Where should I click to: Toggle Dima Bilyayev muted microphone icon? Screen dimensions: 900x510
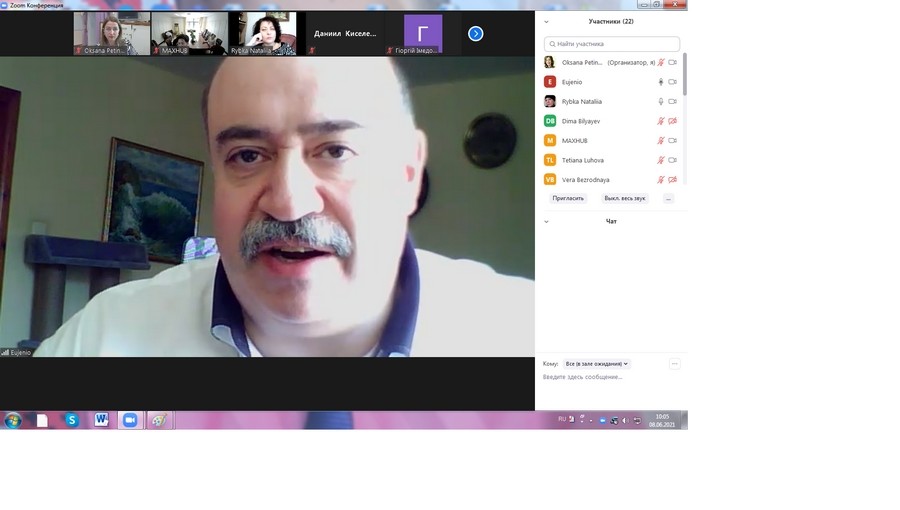(x=661, y=121)
